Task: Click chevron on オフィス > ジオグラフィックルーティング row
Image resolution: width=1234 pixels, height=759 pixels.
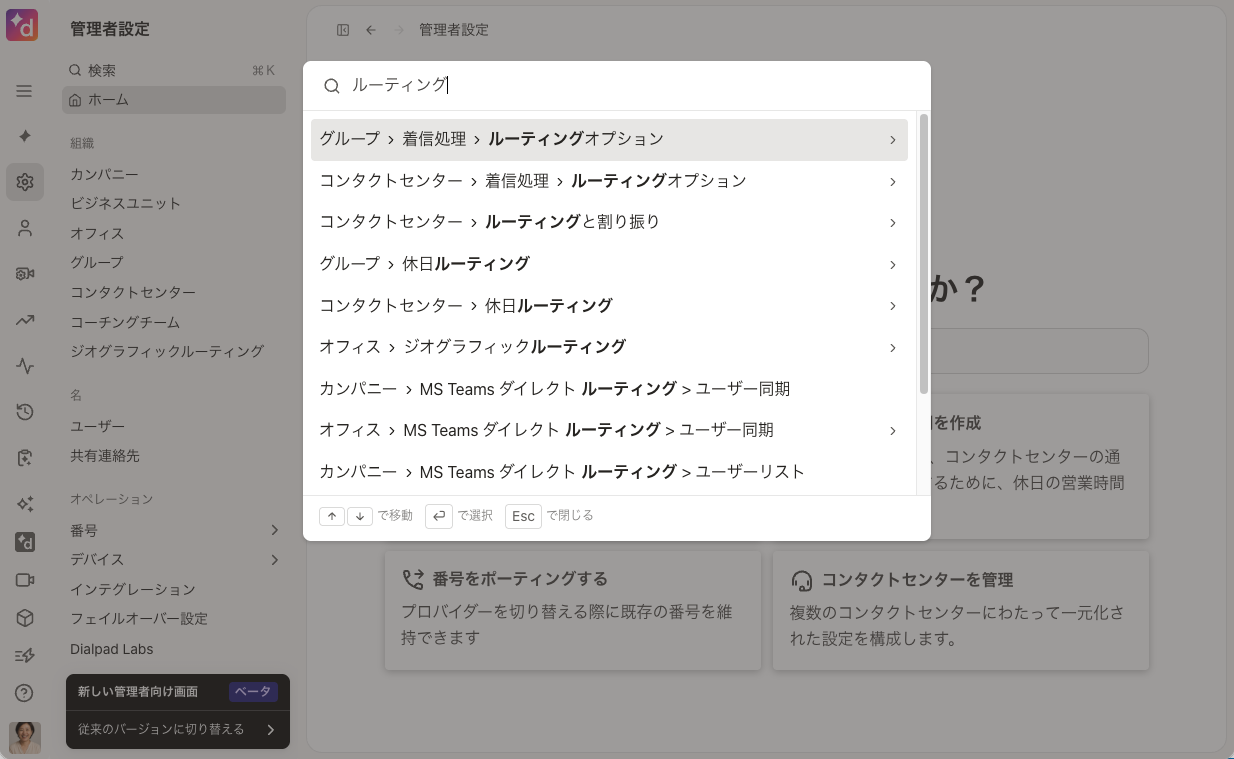Action: point(892,347)
